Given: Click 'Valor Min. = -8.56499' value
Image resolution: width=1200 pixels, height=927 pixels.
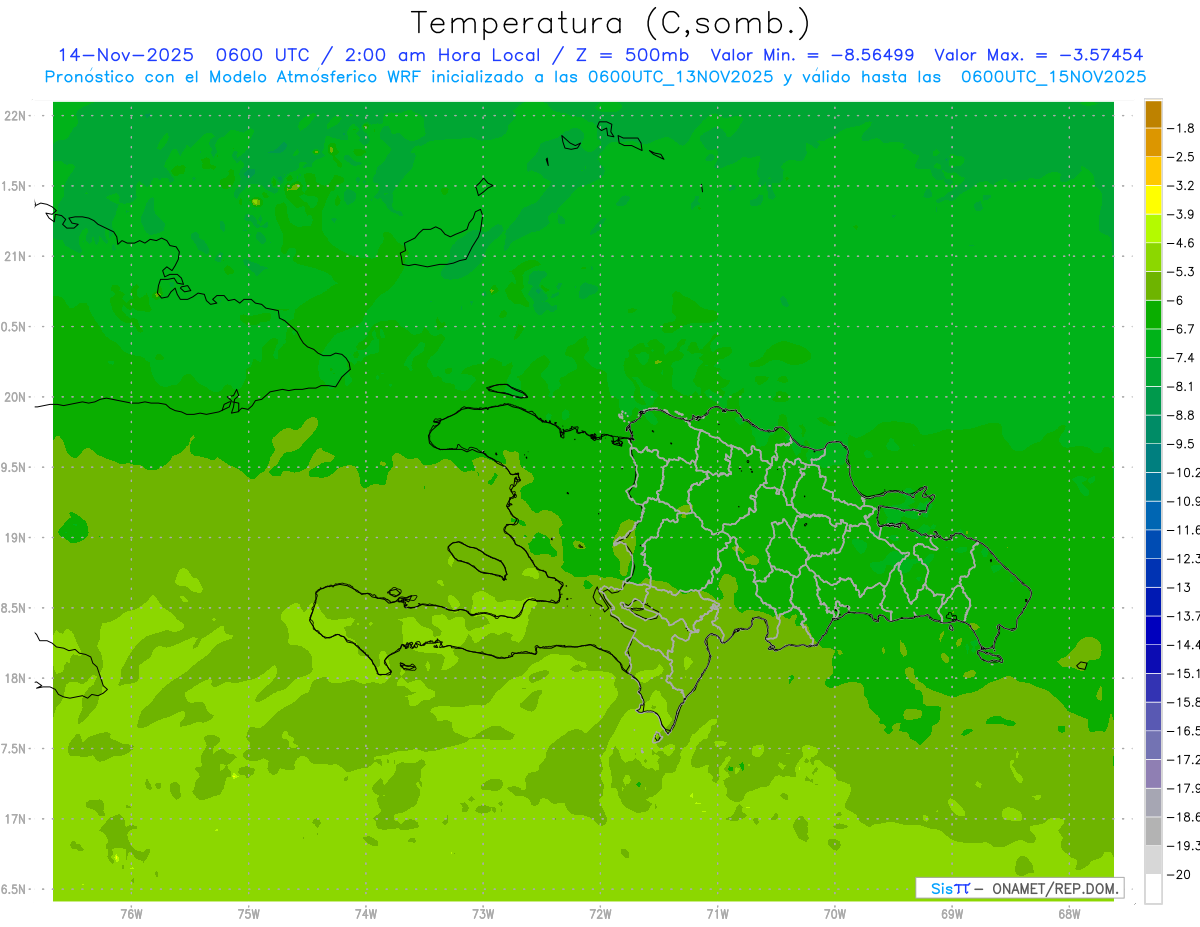Looking at the screenshot, I should click(x=812, y=55).
